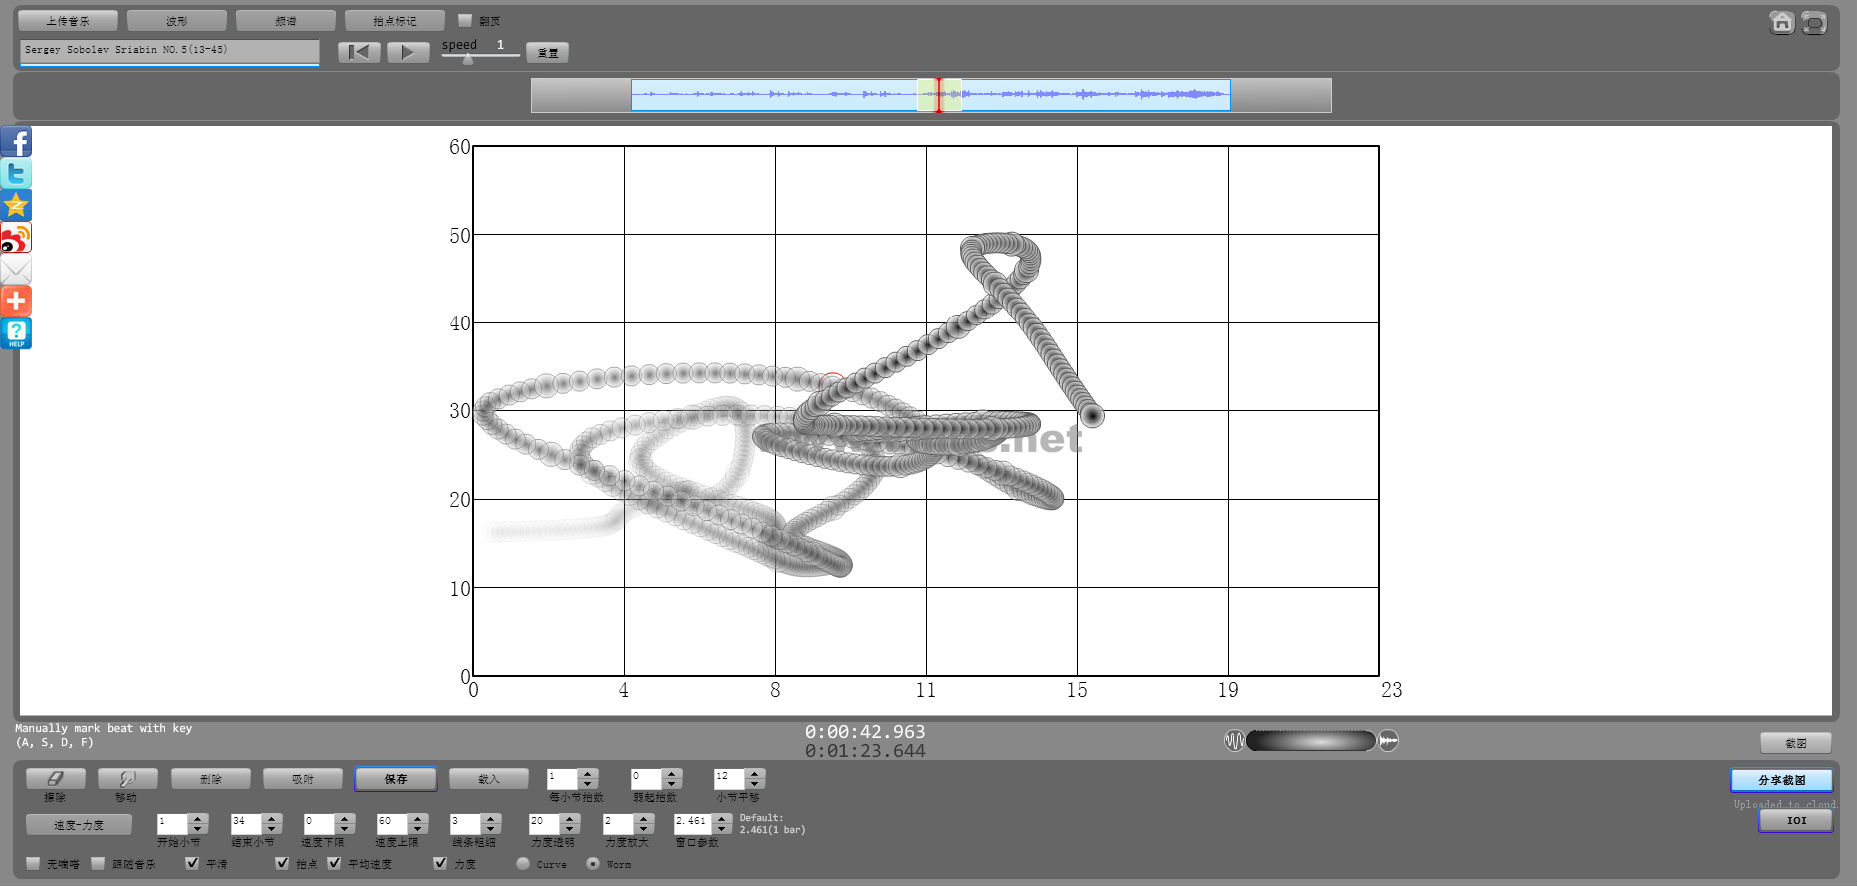Open the Facebook share icon
Image resolution: width=1857 pixels, height=886 pixels.
tap(16, 141)
